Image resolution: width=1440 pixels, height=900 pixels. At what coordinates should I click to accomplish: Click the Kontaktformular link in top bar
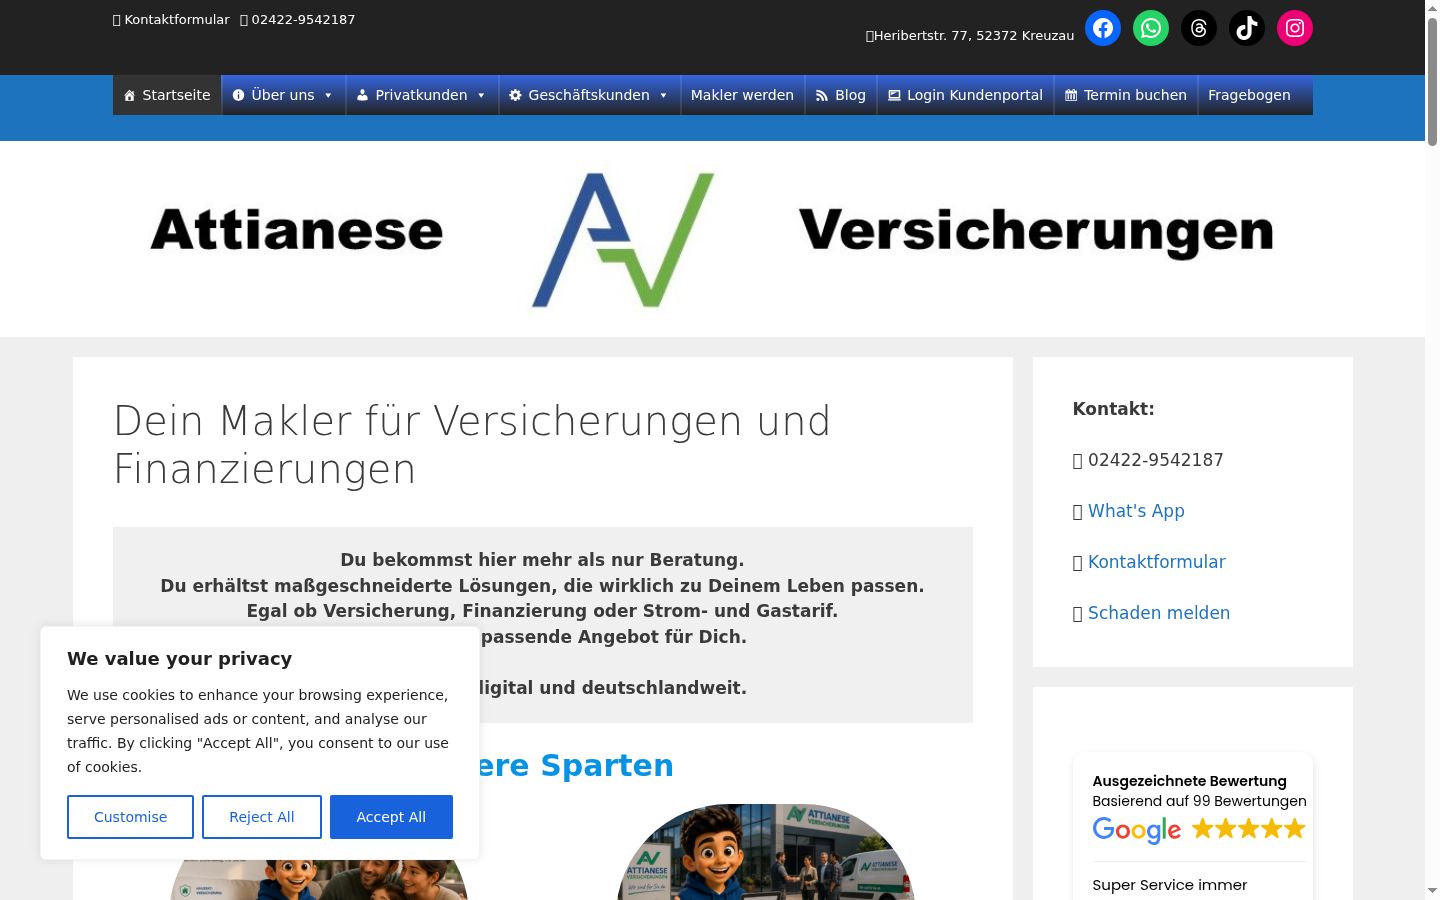tap(171, 19)
